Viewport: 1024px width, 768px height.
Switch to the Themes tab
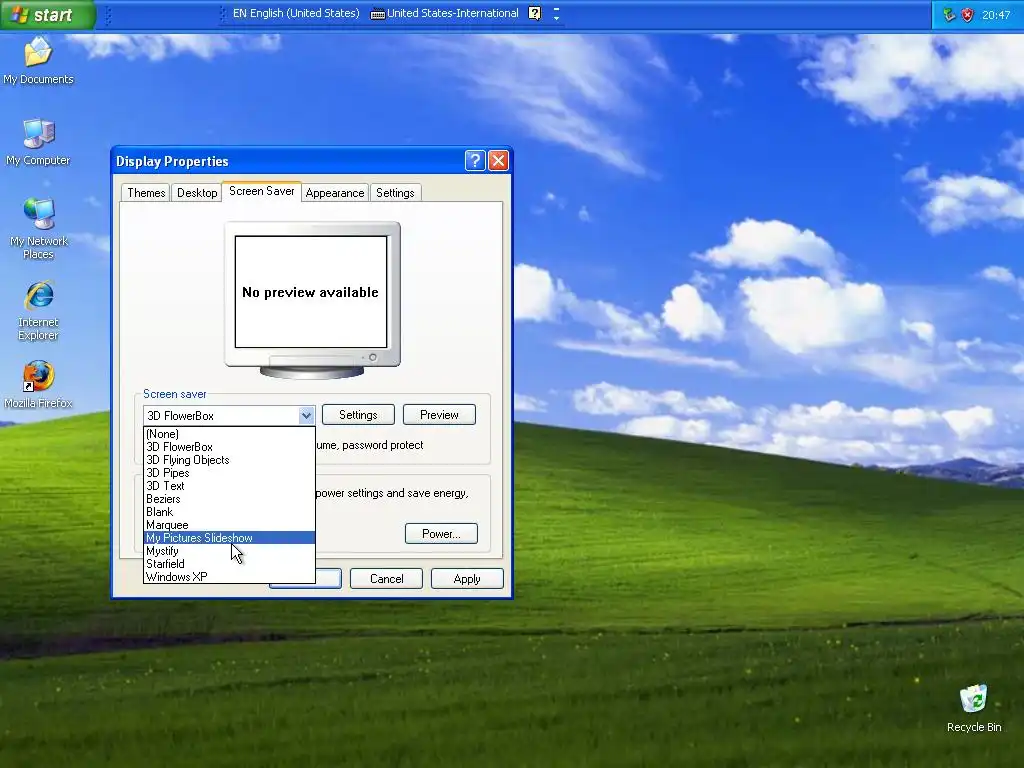tap(146, 193)
